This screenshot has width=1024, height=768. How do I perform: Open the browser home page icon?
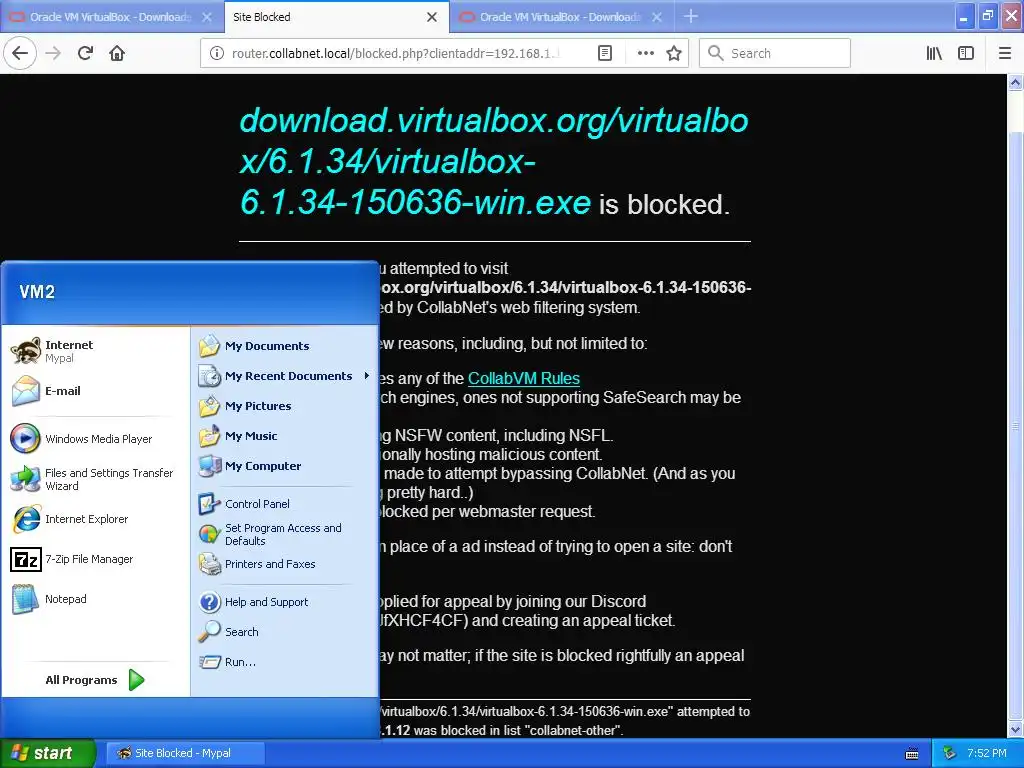(x=117, y=53)
